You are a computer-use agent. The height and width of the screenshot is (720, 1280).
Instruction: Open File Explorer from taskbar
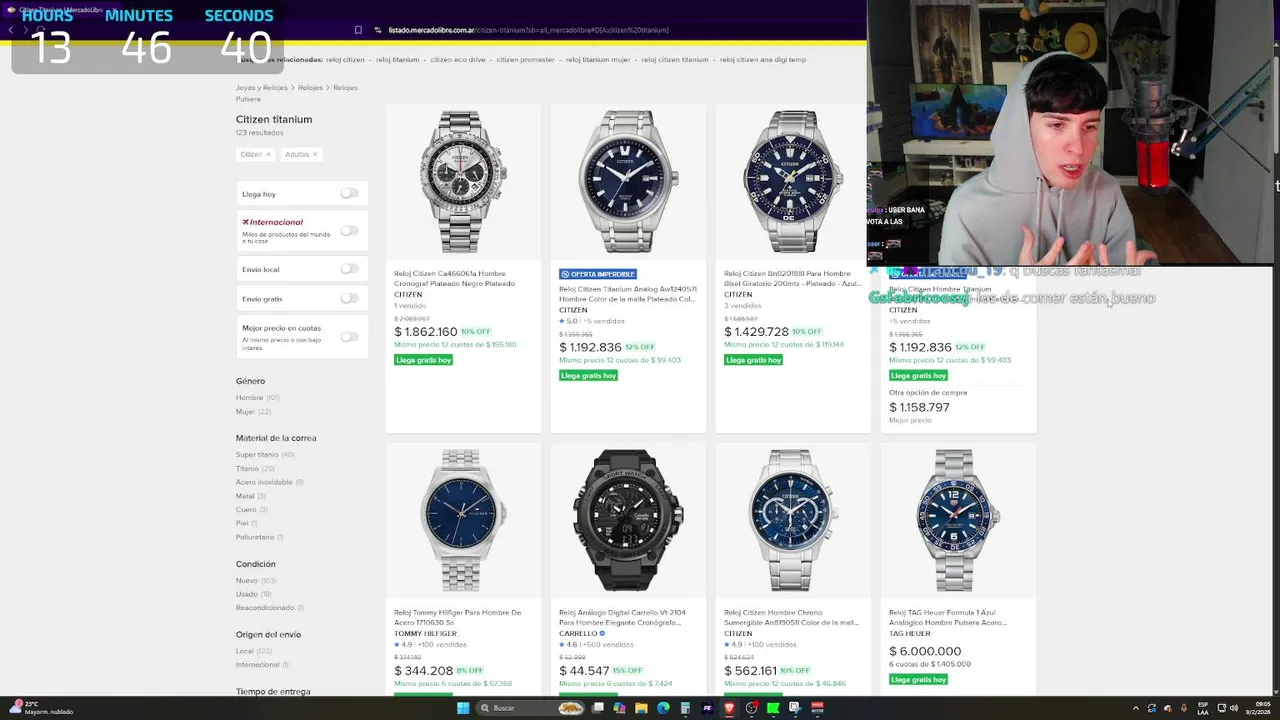click(x=641, y=708)
